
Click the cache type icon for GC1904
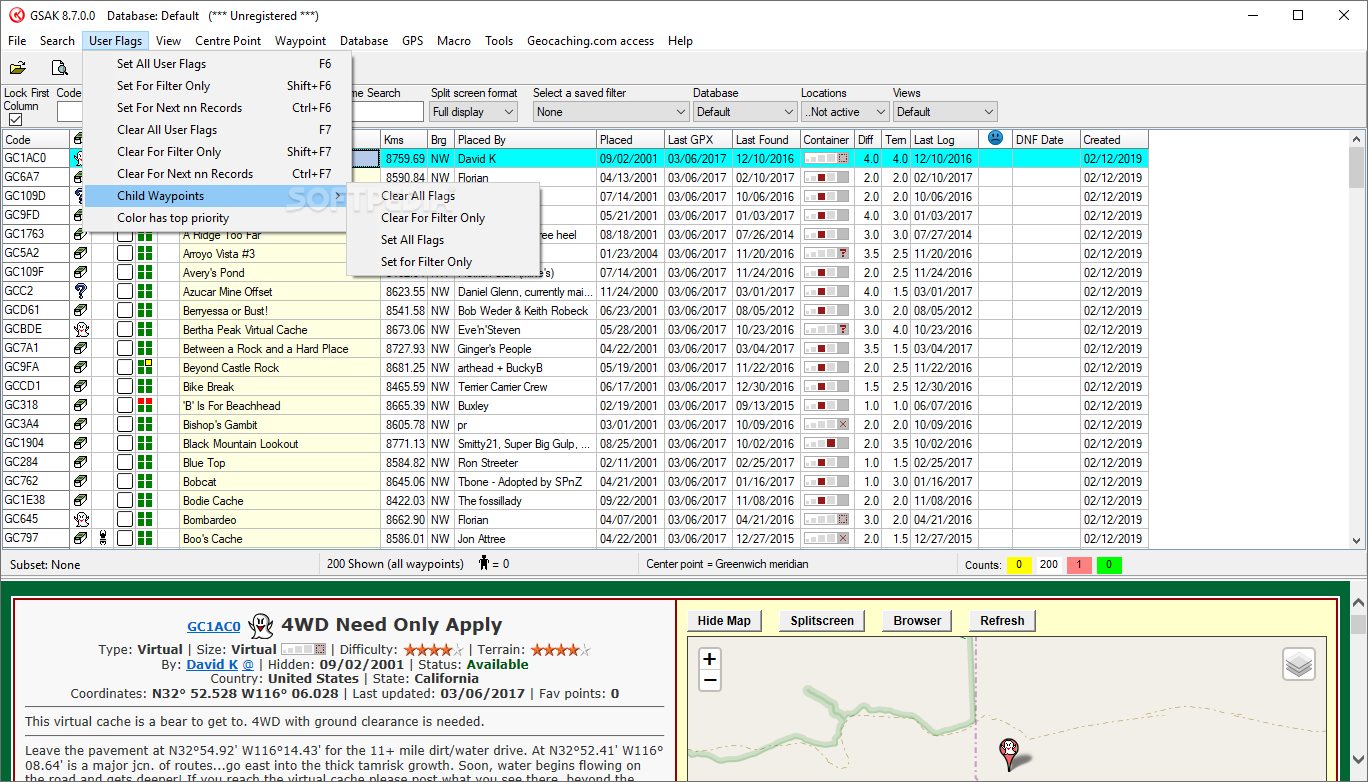pyautogui.click(x=80, y=444)
